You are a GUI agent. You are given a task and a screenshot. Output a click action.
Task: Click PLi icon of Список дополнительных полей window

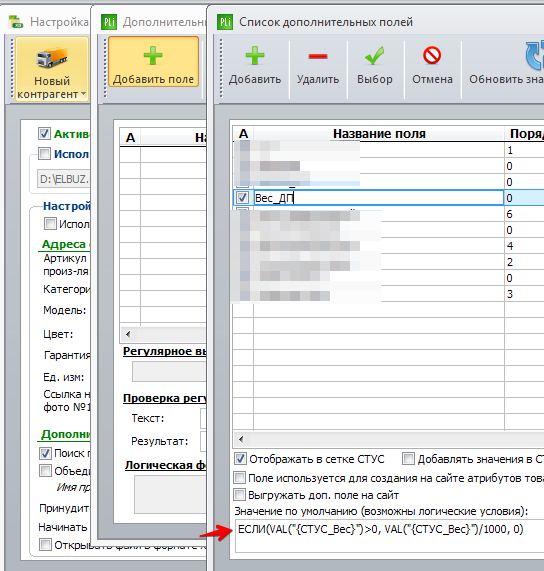pos(225,22)
